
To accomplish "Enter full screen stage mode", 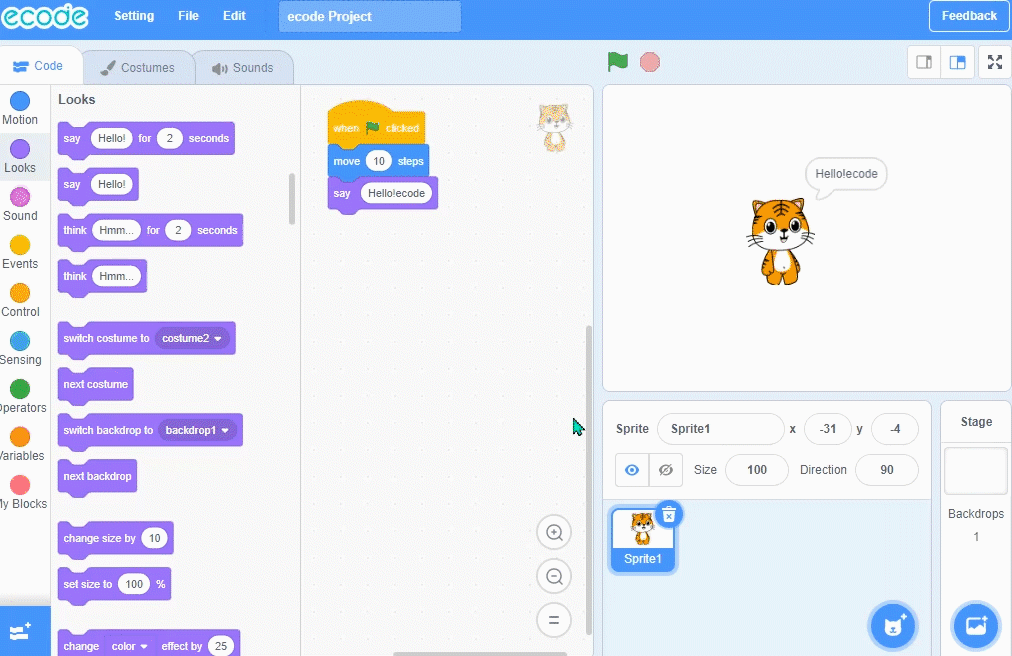I will point(995,62).
